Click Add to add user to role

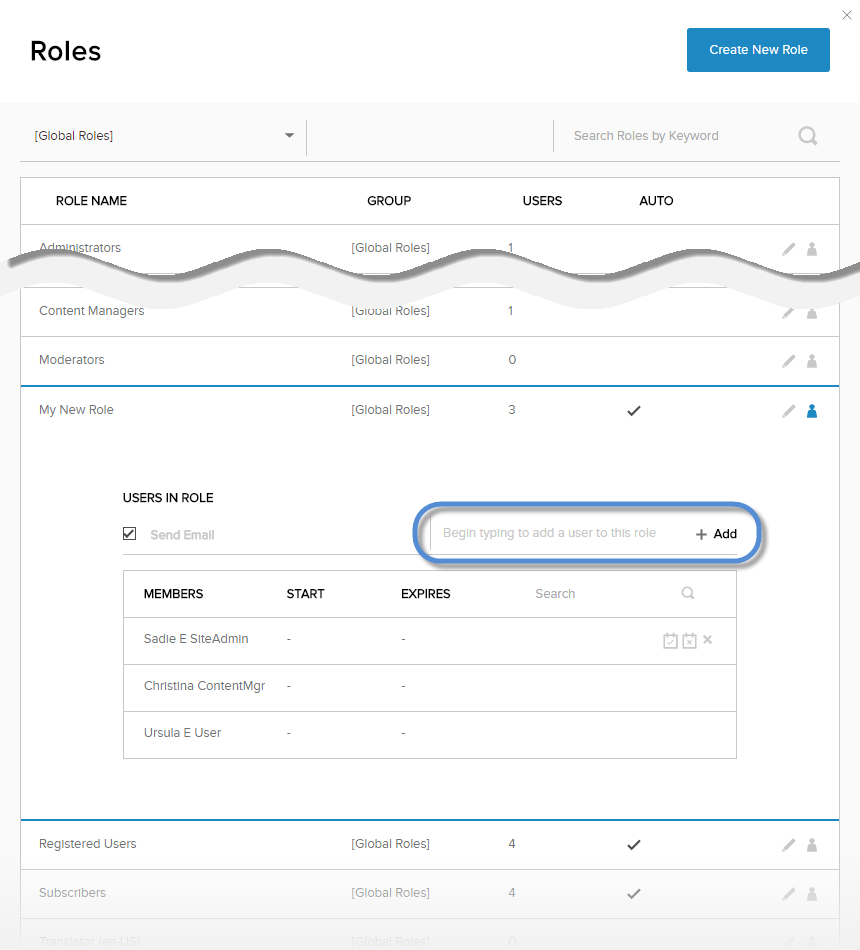tap(717, 534)
